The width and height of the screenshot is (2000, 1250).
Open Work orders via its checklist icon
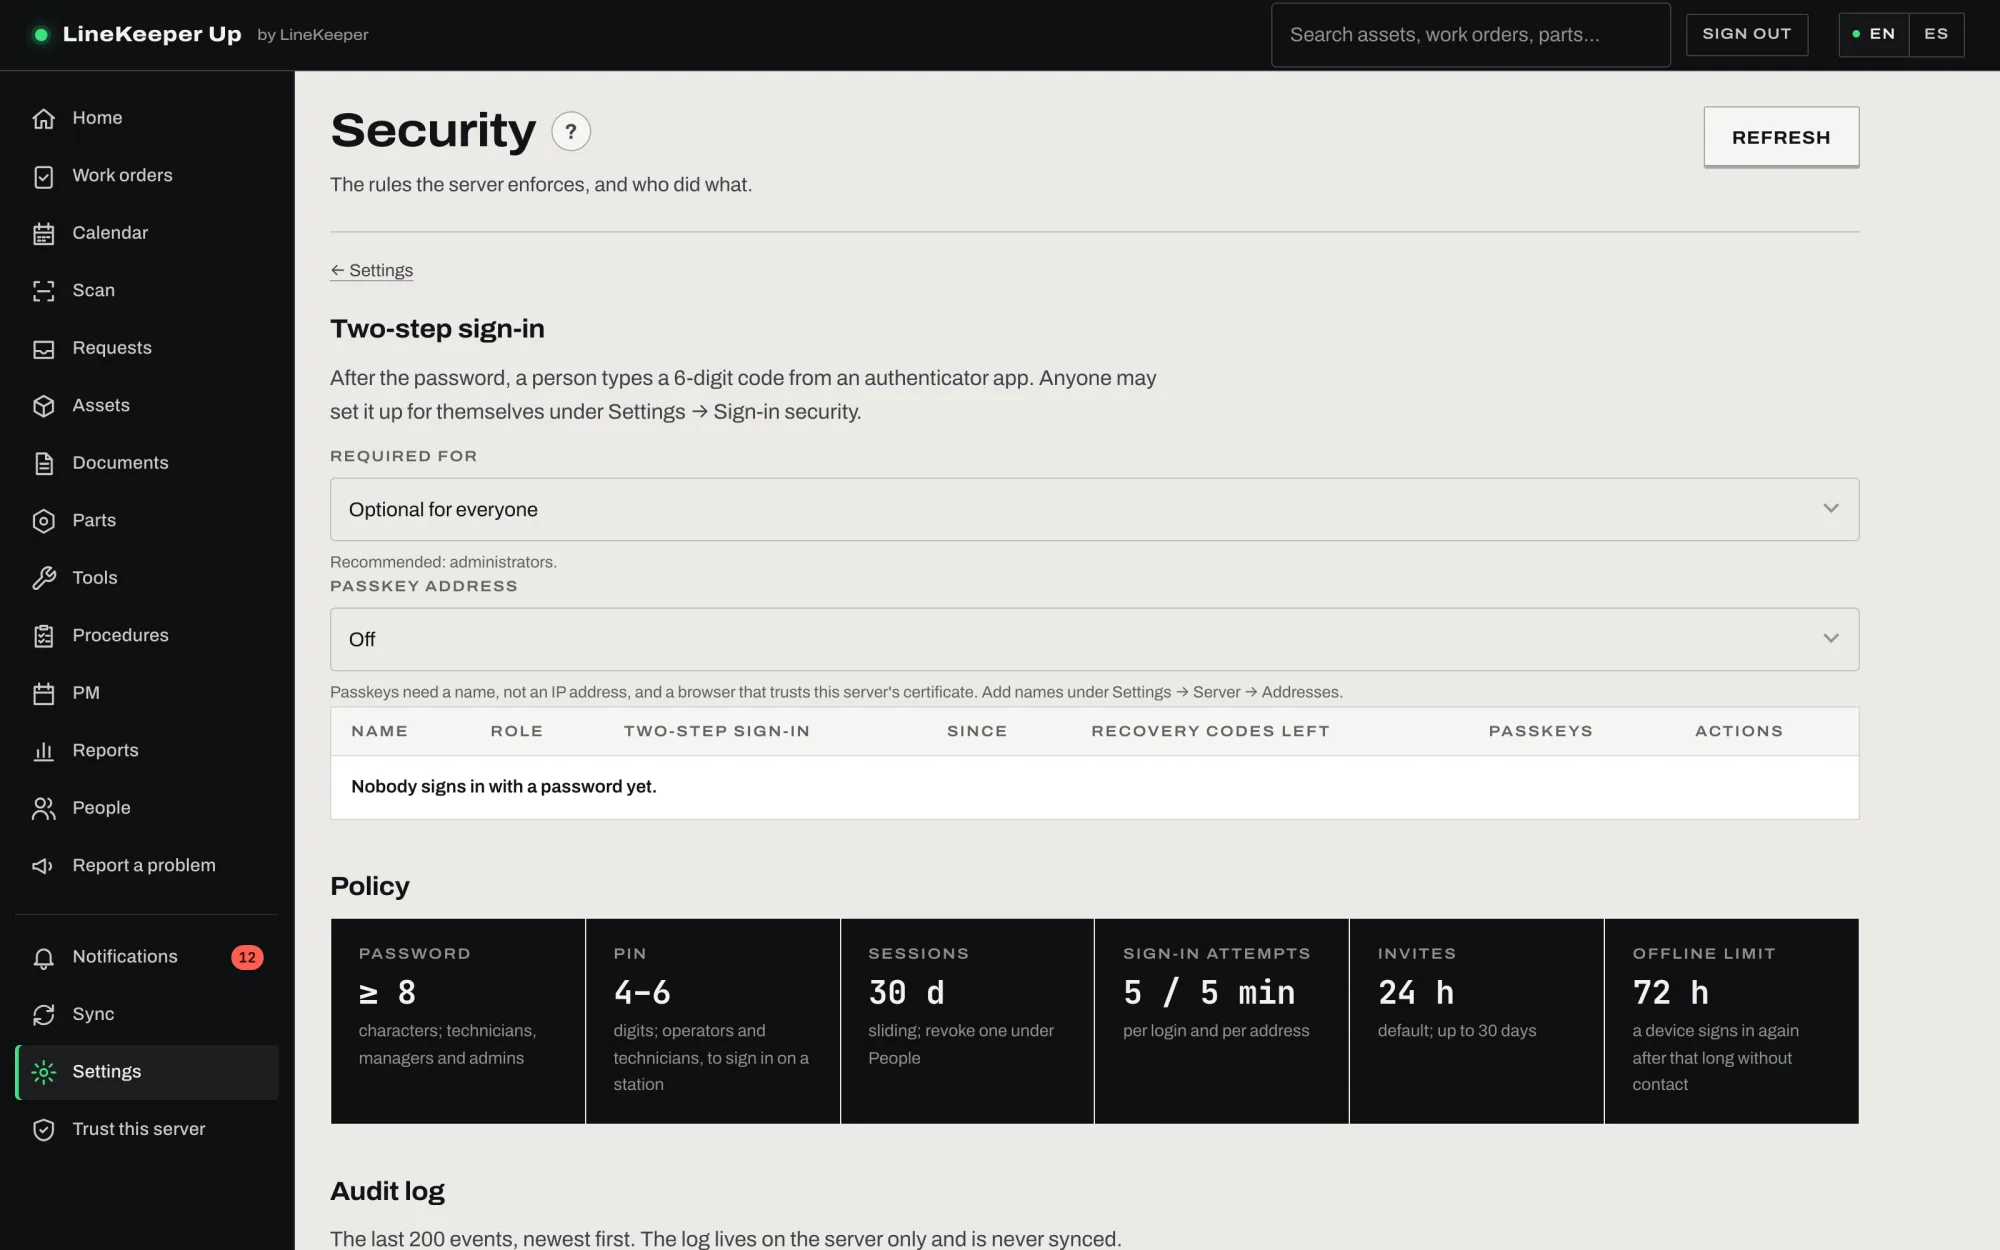click(43, 177)
